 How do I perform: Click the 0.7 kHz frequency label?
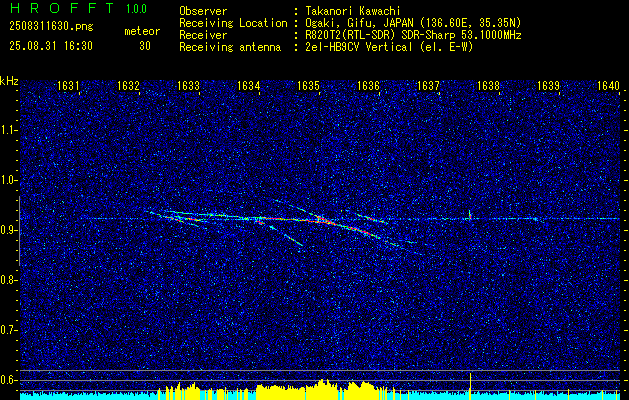pyautogui.click(x=8, y=330)
